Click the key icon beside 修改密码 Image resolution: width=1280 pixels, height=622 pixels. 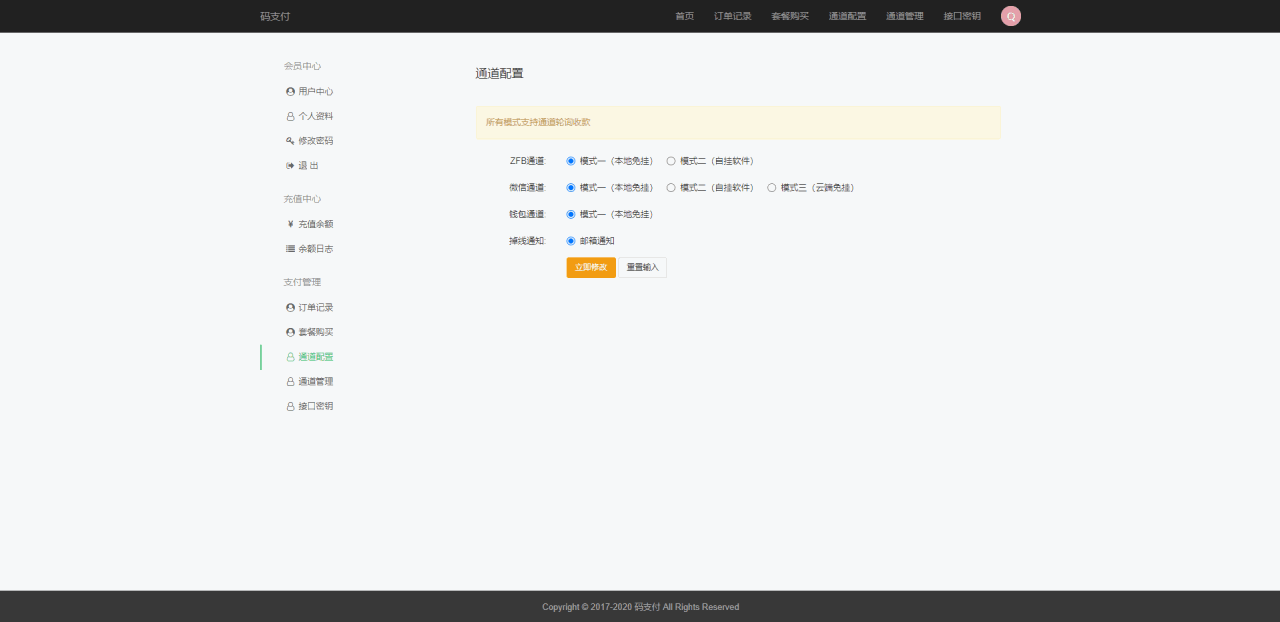[290, 141]
